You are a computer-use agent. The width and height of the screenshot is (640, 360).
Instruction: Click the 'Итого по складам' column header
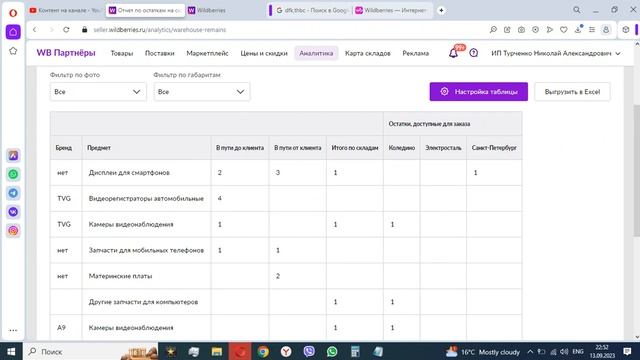click(355, 148)
